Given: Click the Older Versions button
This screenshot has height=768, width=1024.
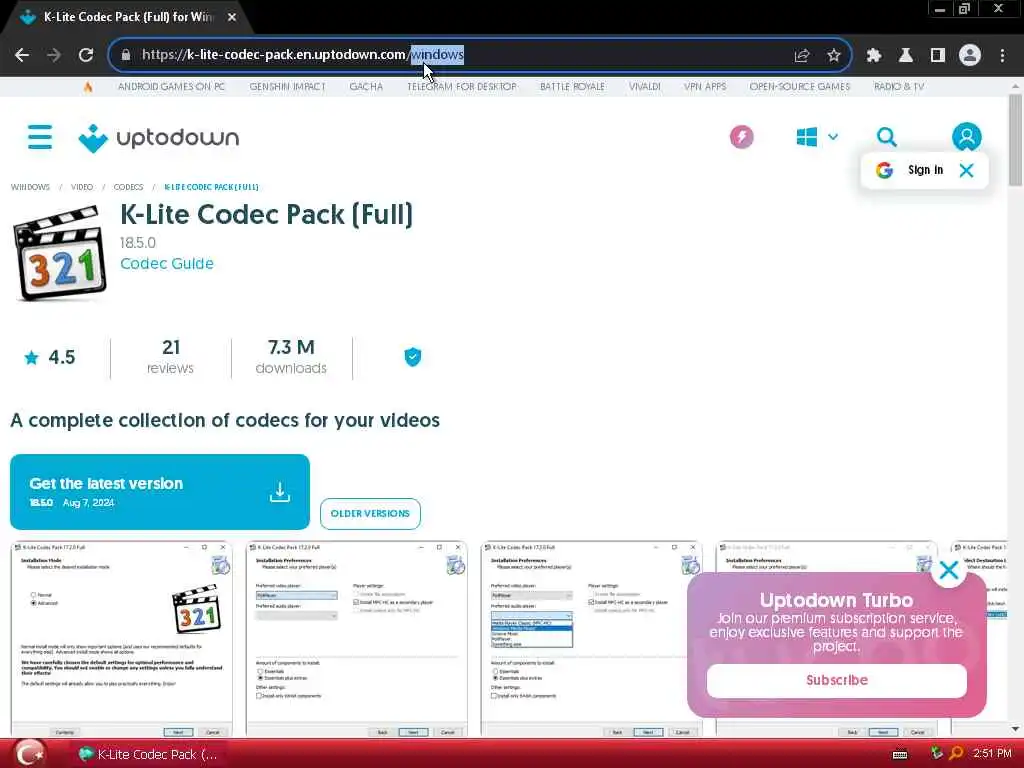Looking at the screenshot, I should 370,513.
